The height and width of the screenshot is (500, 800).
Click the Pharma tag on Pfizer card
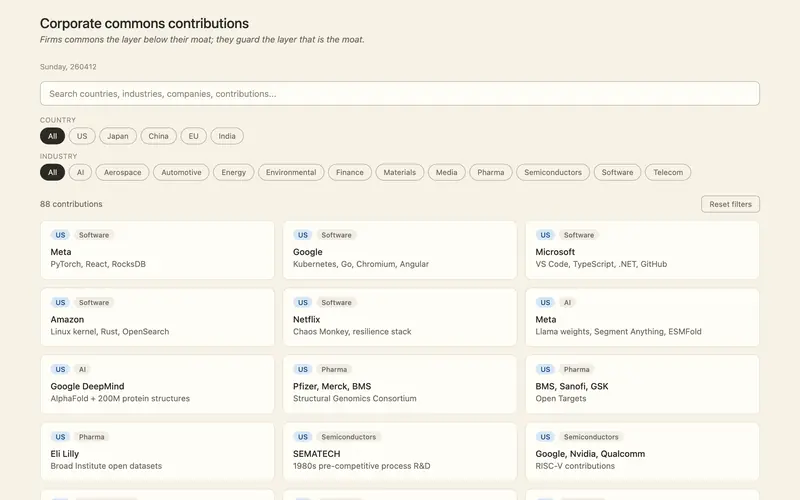coord(334,369)
